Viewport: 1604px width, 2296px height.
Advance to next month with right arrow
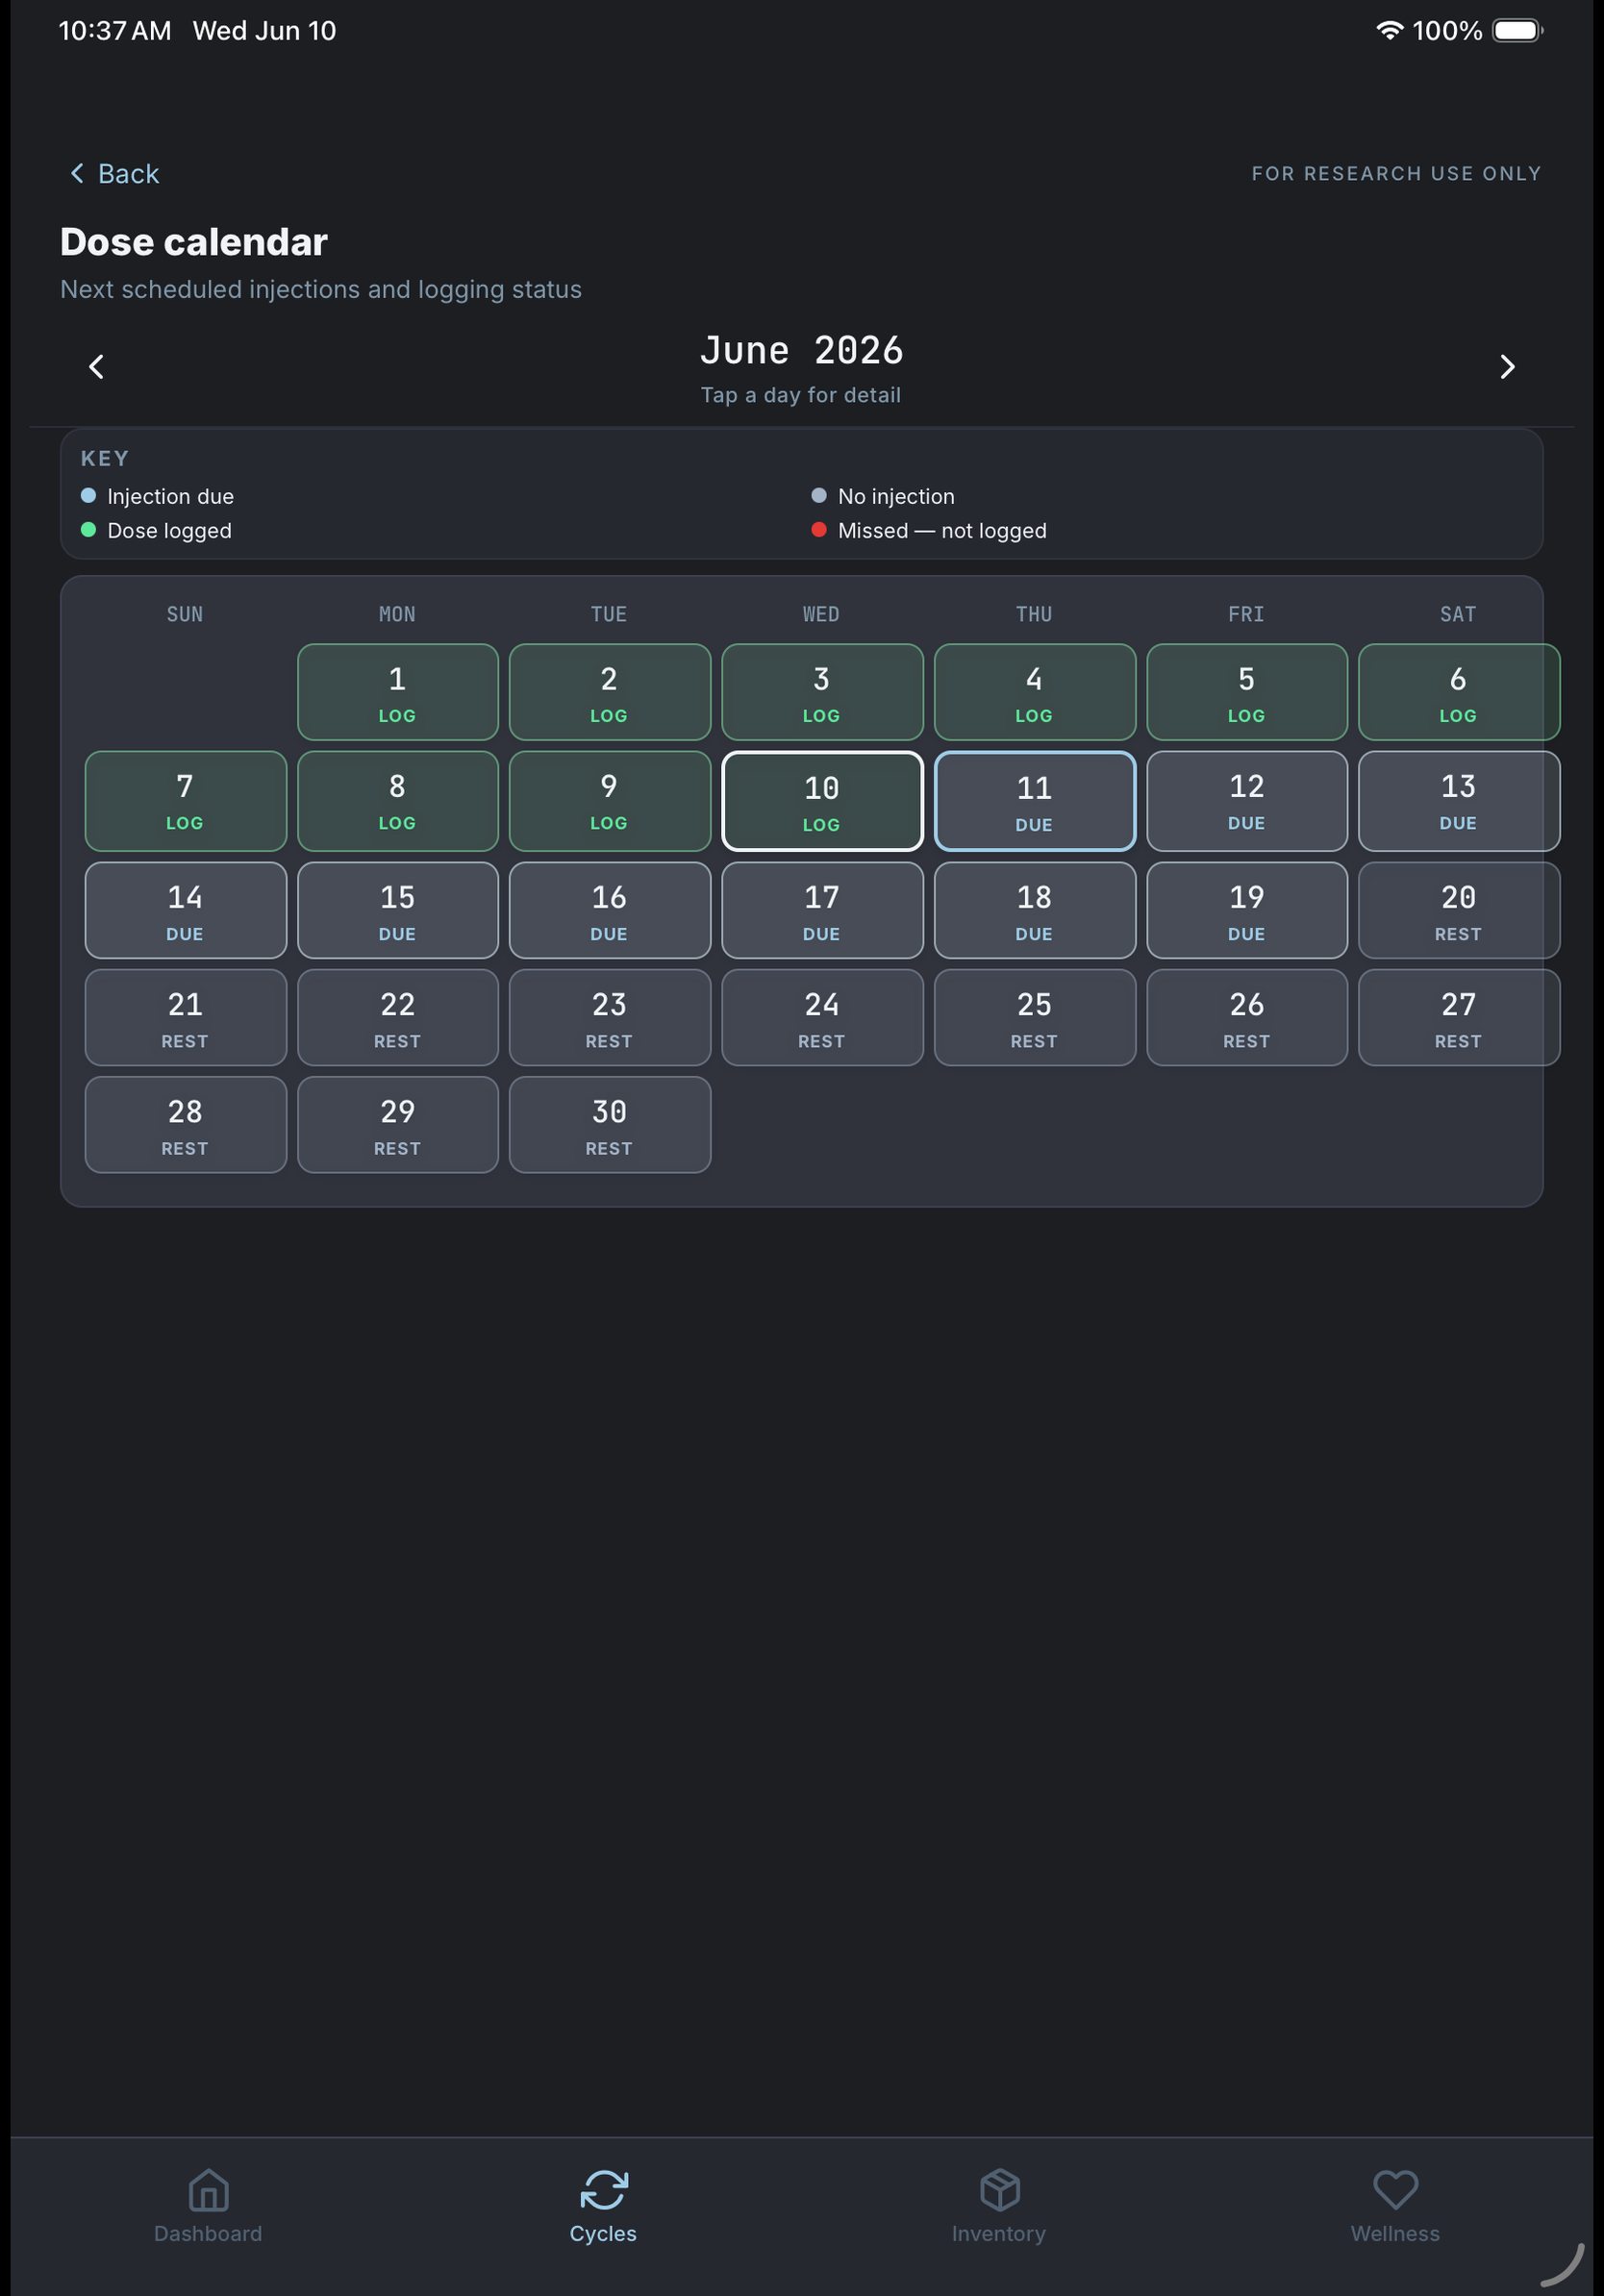(1507, 367)
